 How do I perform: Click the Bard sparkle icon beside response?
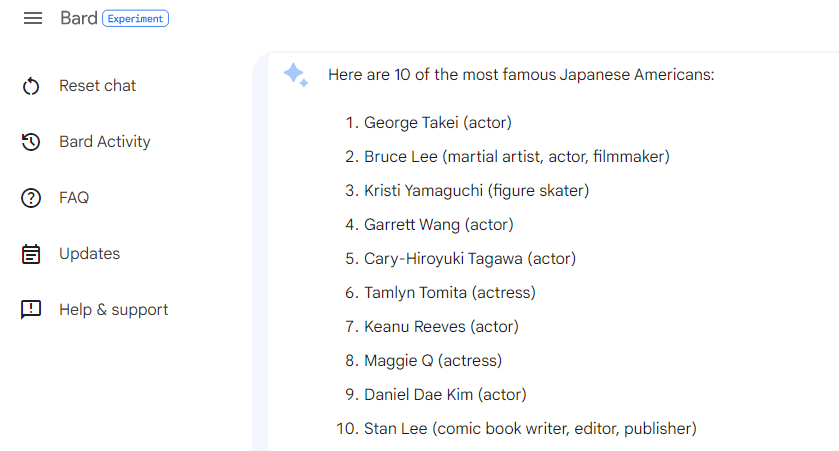point(296,75)
